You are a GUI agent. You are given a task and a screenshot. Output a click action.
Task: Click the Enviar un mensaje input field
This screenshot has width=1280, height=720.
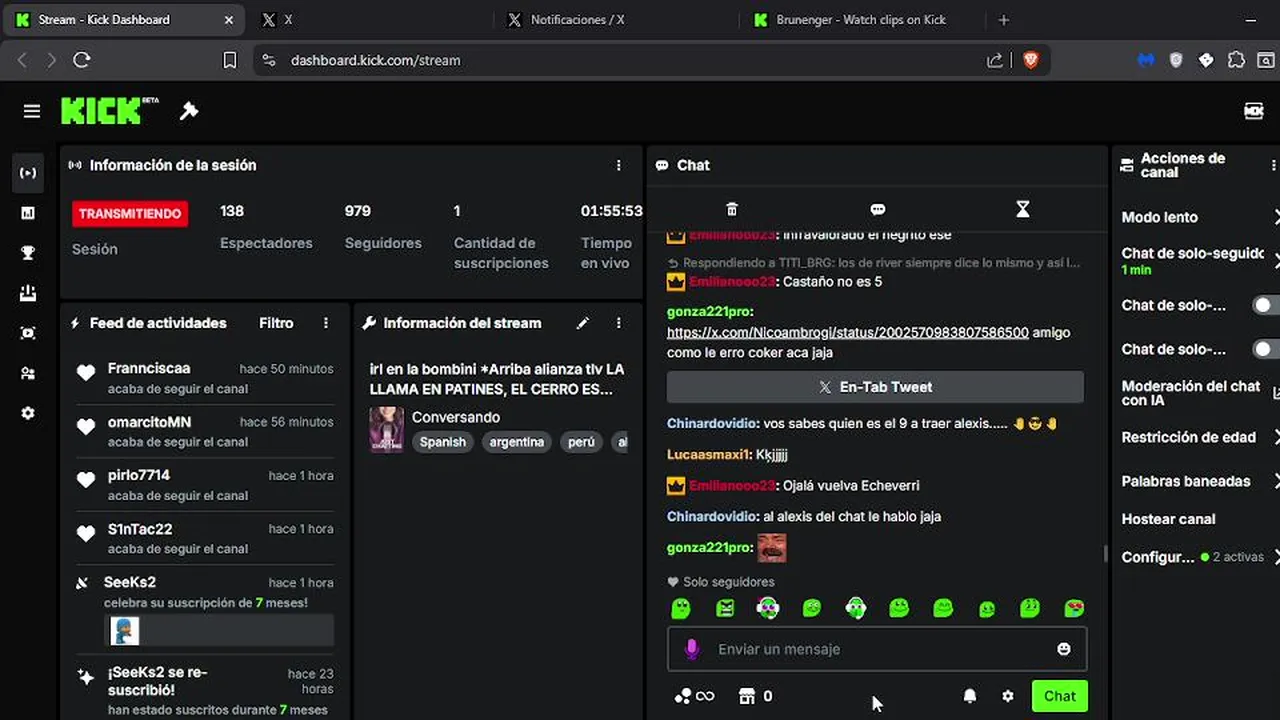coord(877,649)
